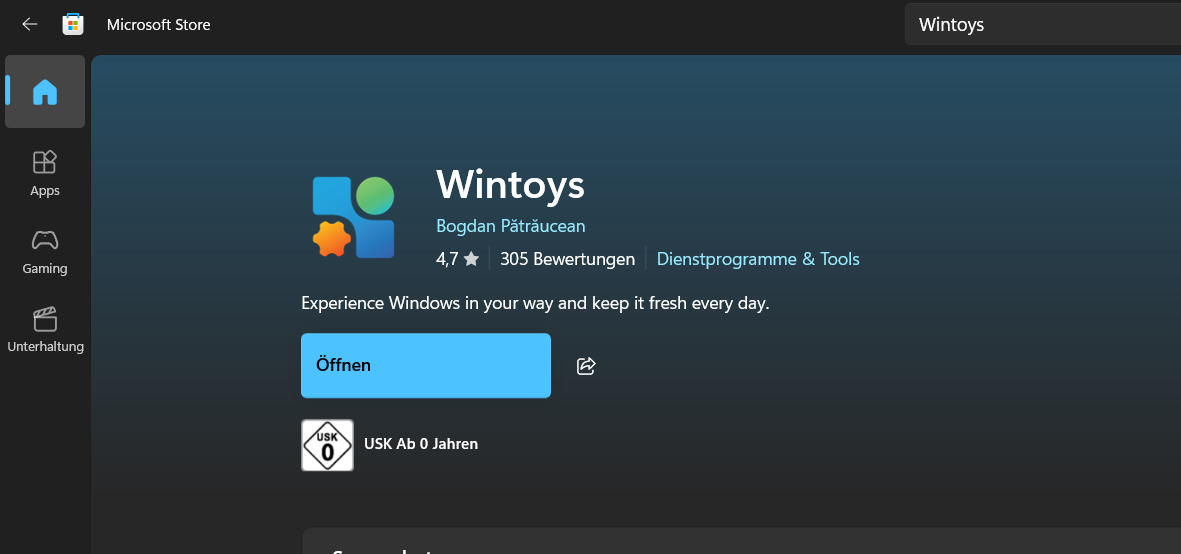Click the Wintoys app logo

click(354, 218)
